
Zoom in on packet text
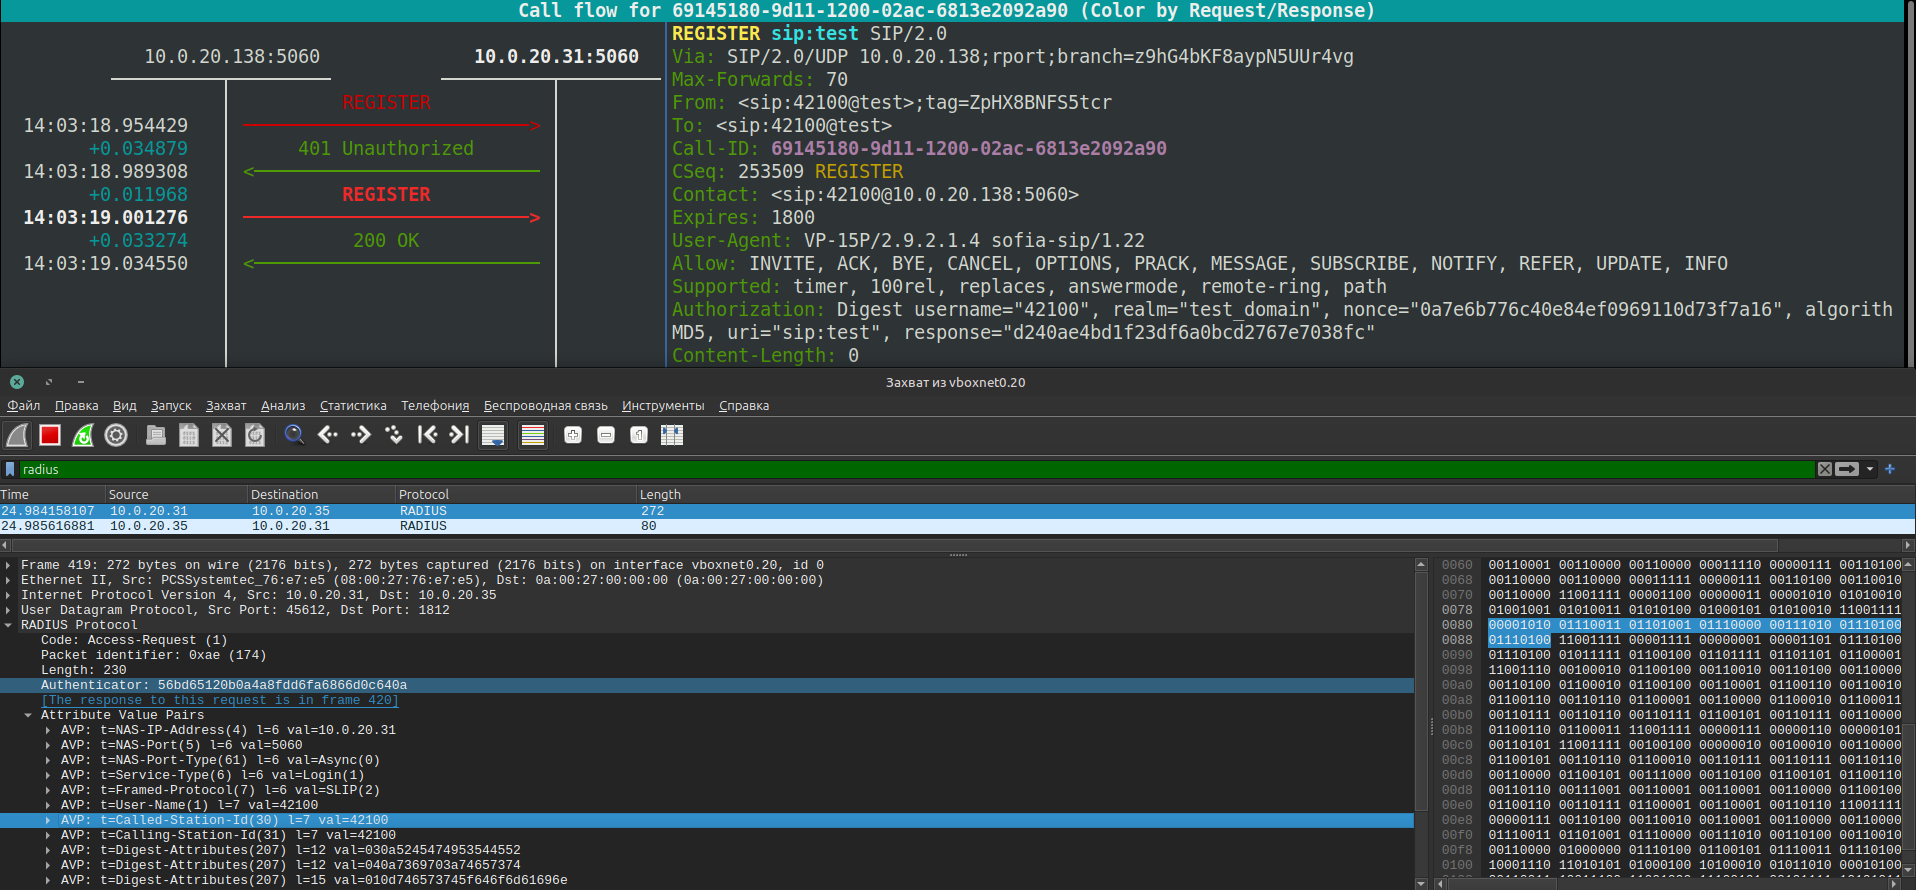tap(573, 435)
